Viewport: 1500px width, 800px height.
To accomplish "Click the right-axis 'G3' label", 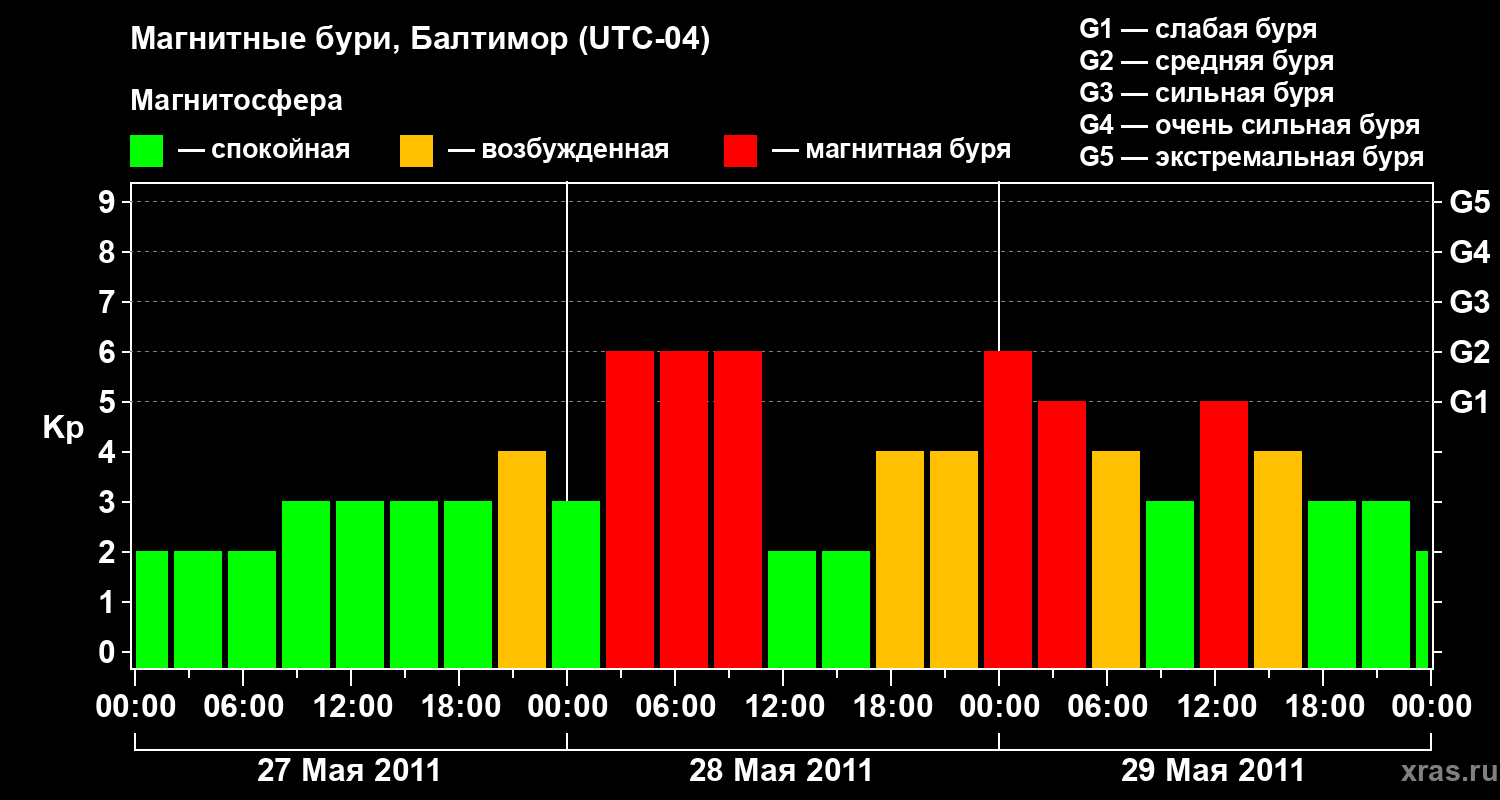I will (x=1469, y=302).
